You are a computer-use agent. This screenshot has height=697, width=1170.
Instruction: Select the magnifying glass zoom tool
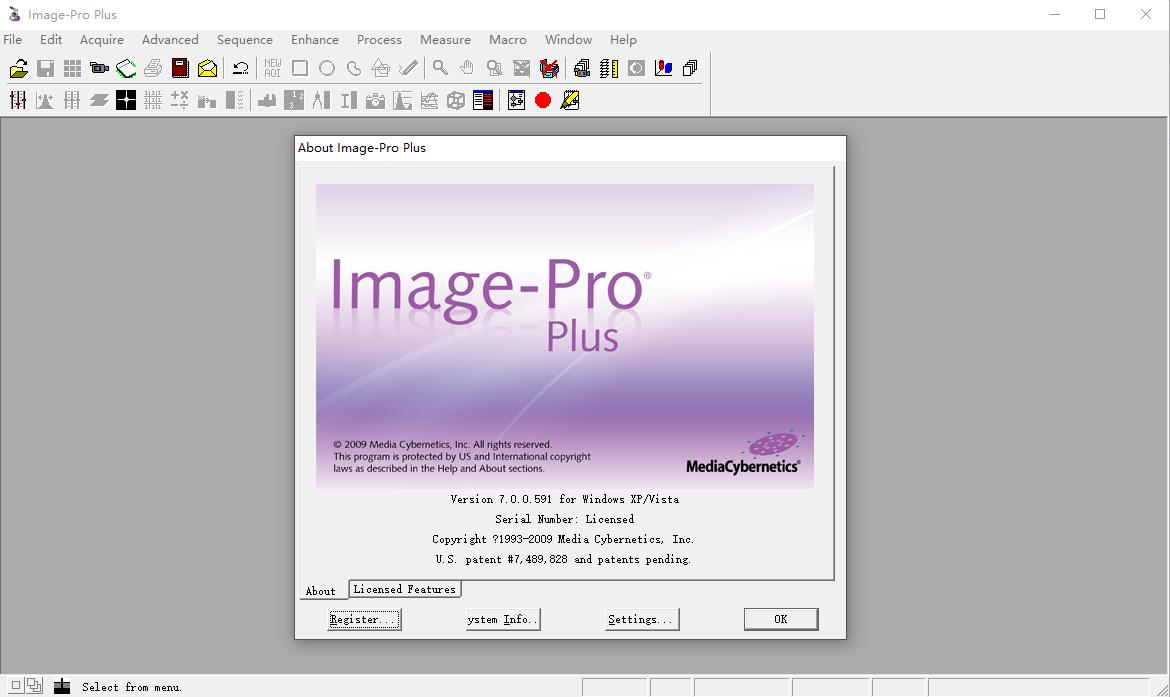pyautogui.click(x=440, y=69)
